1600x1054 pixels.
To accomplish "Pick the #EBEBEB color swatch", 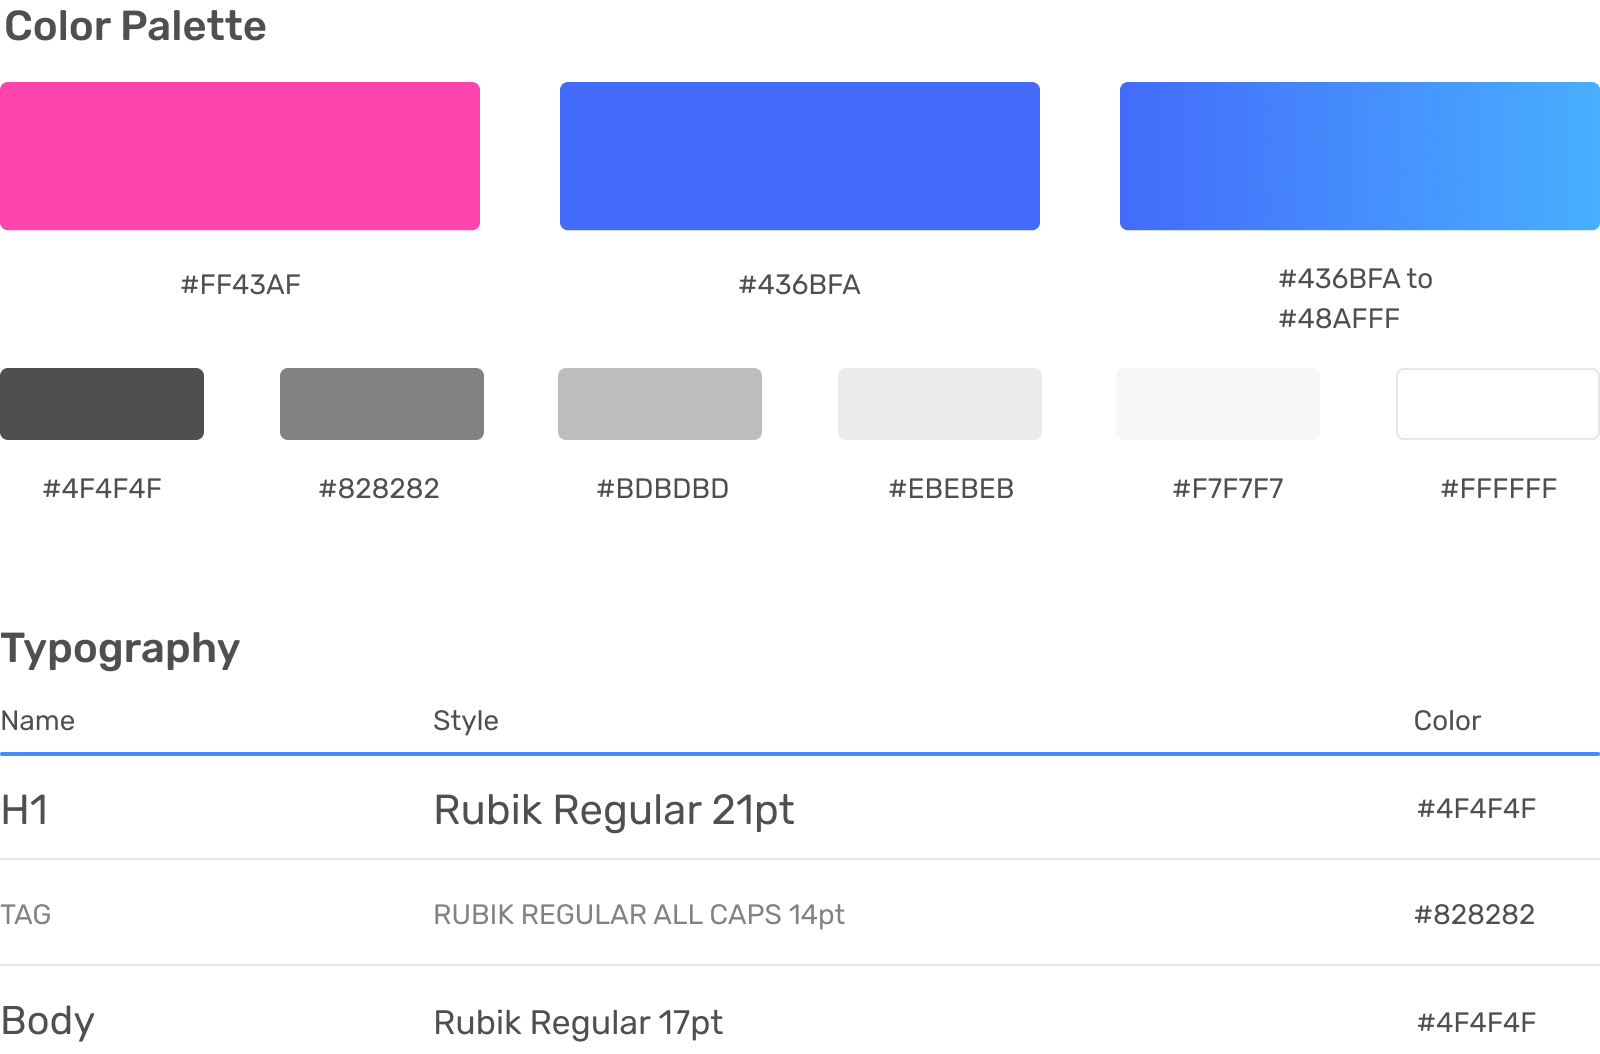I will tap(940, 404).
